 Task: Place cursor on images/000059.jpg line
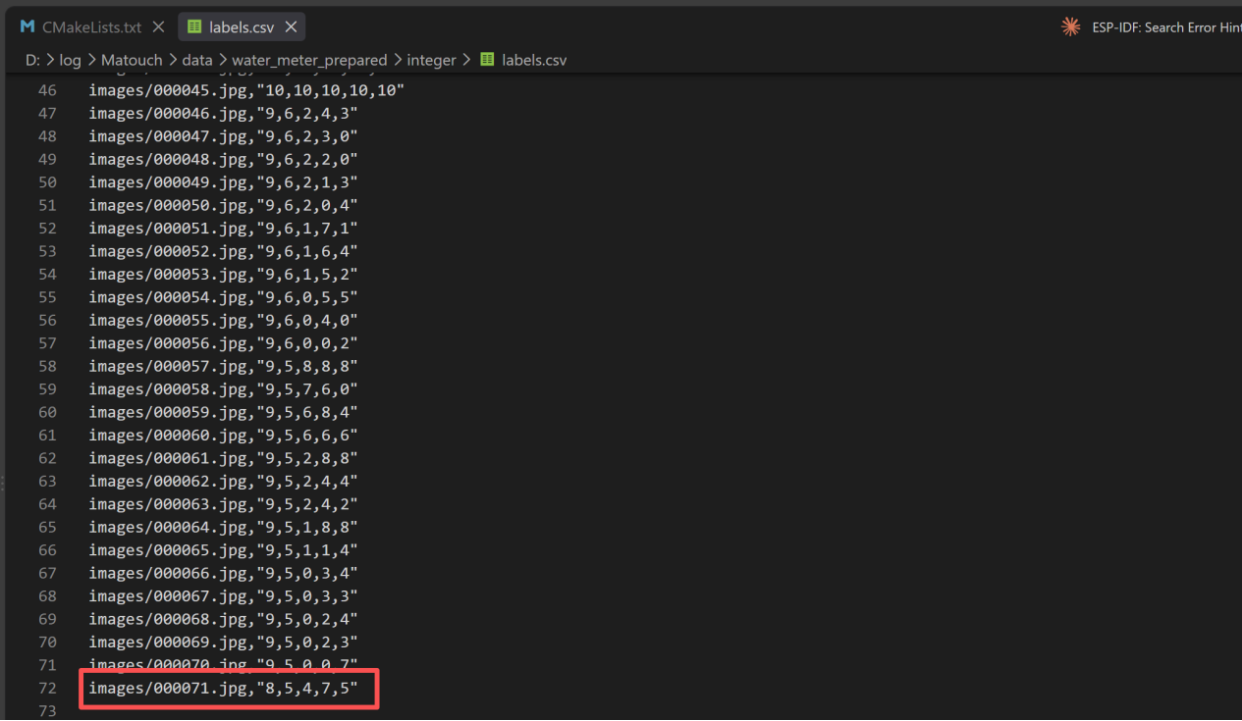click(223, 412)
